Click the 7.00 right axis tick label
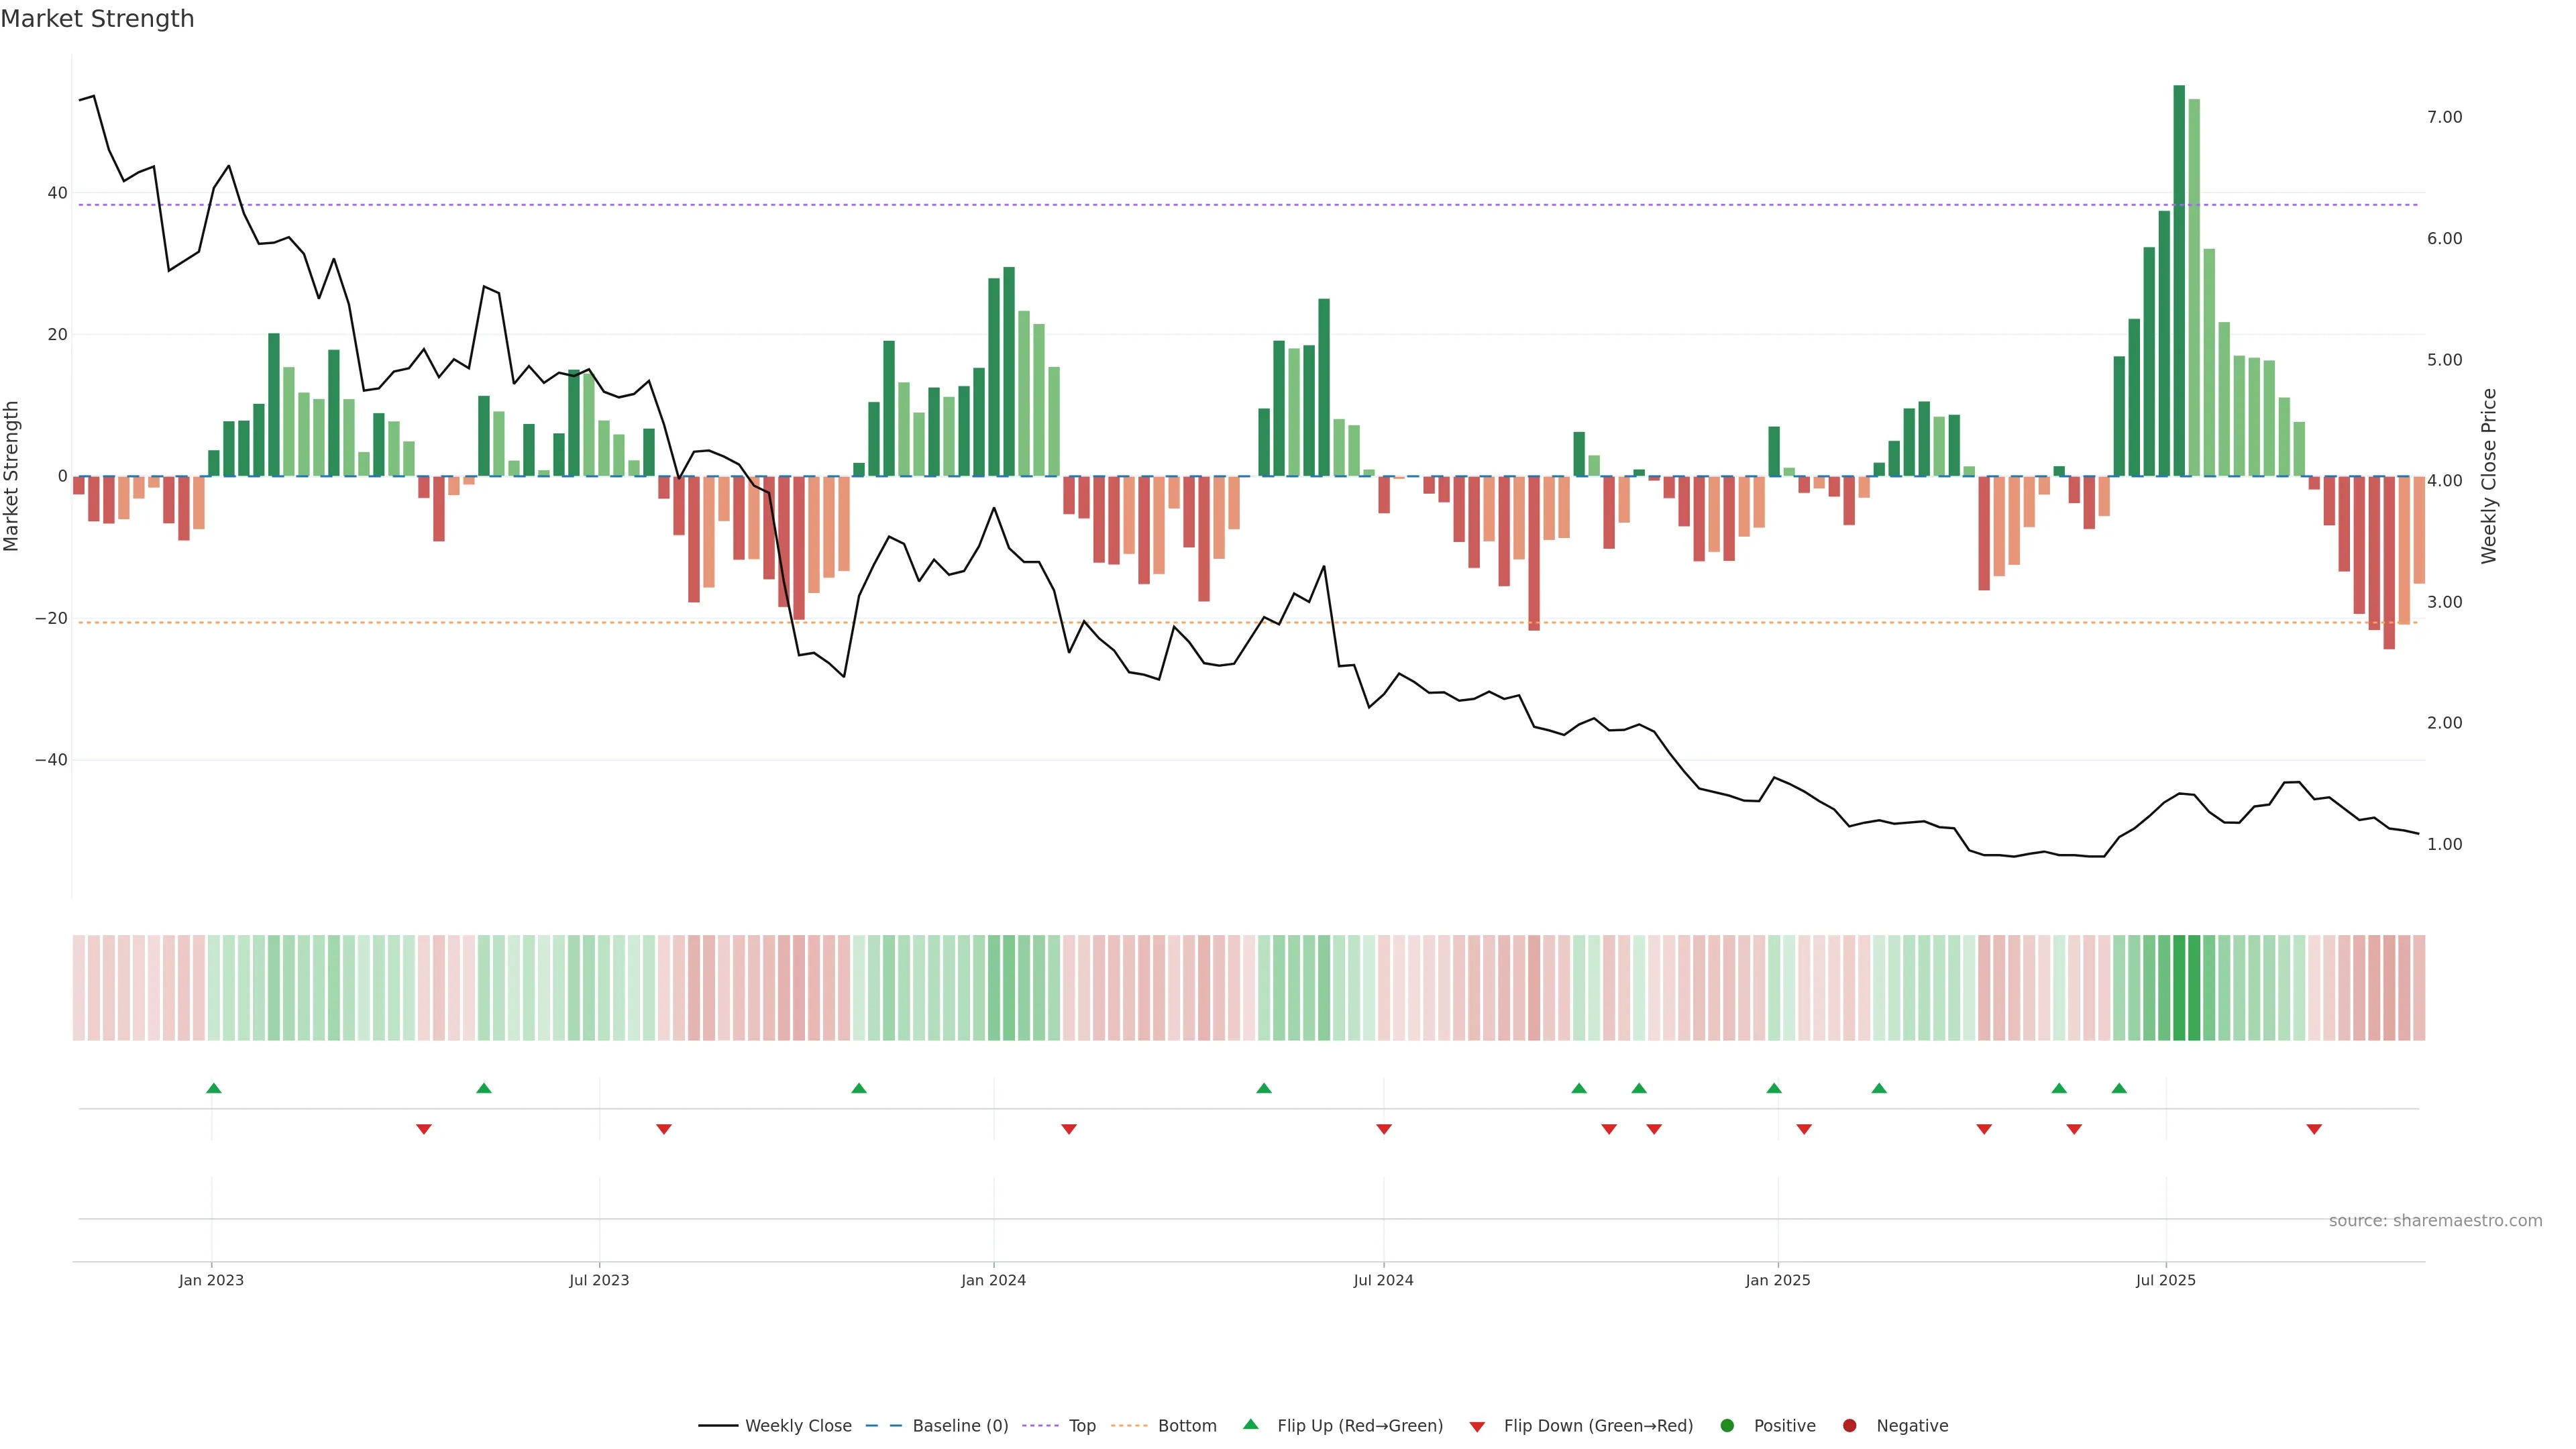Image resolution: width=2576 pixels, height=1449 pixels. pyautogui.click(x=2444, y=117)
